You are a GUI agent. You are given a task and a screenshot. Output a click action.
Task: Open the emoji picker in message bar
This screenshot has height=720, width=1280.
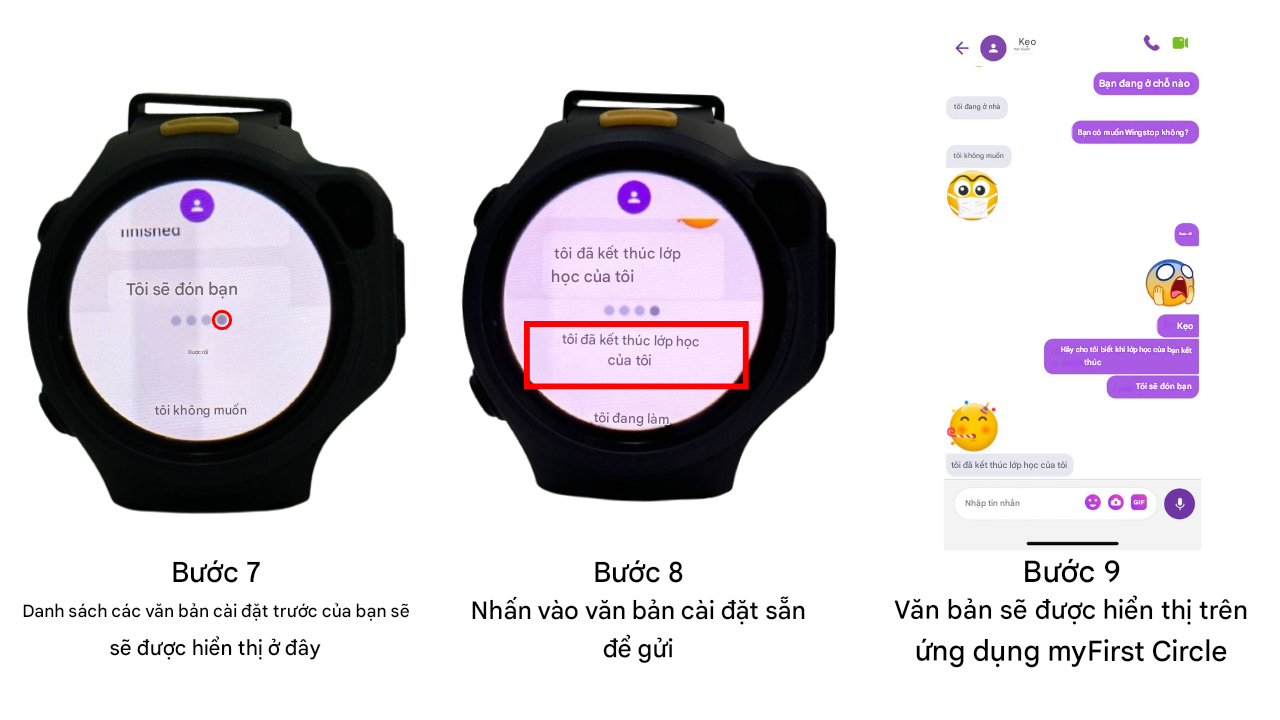pyautogui.click(x=1093, y=502)
